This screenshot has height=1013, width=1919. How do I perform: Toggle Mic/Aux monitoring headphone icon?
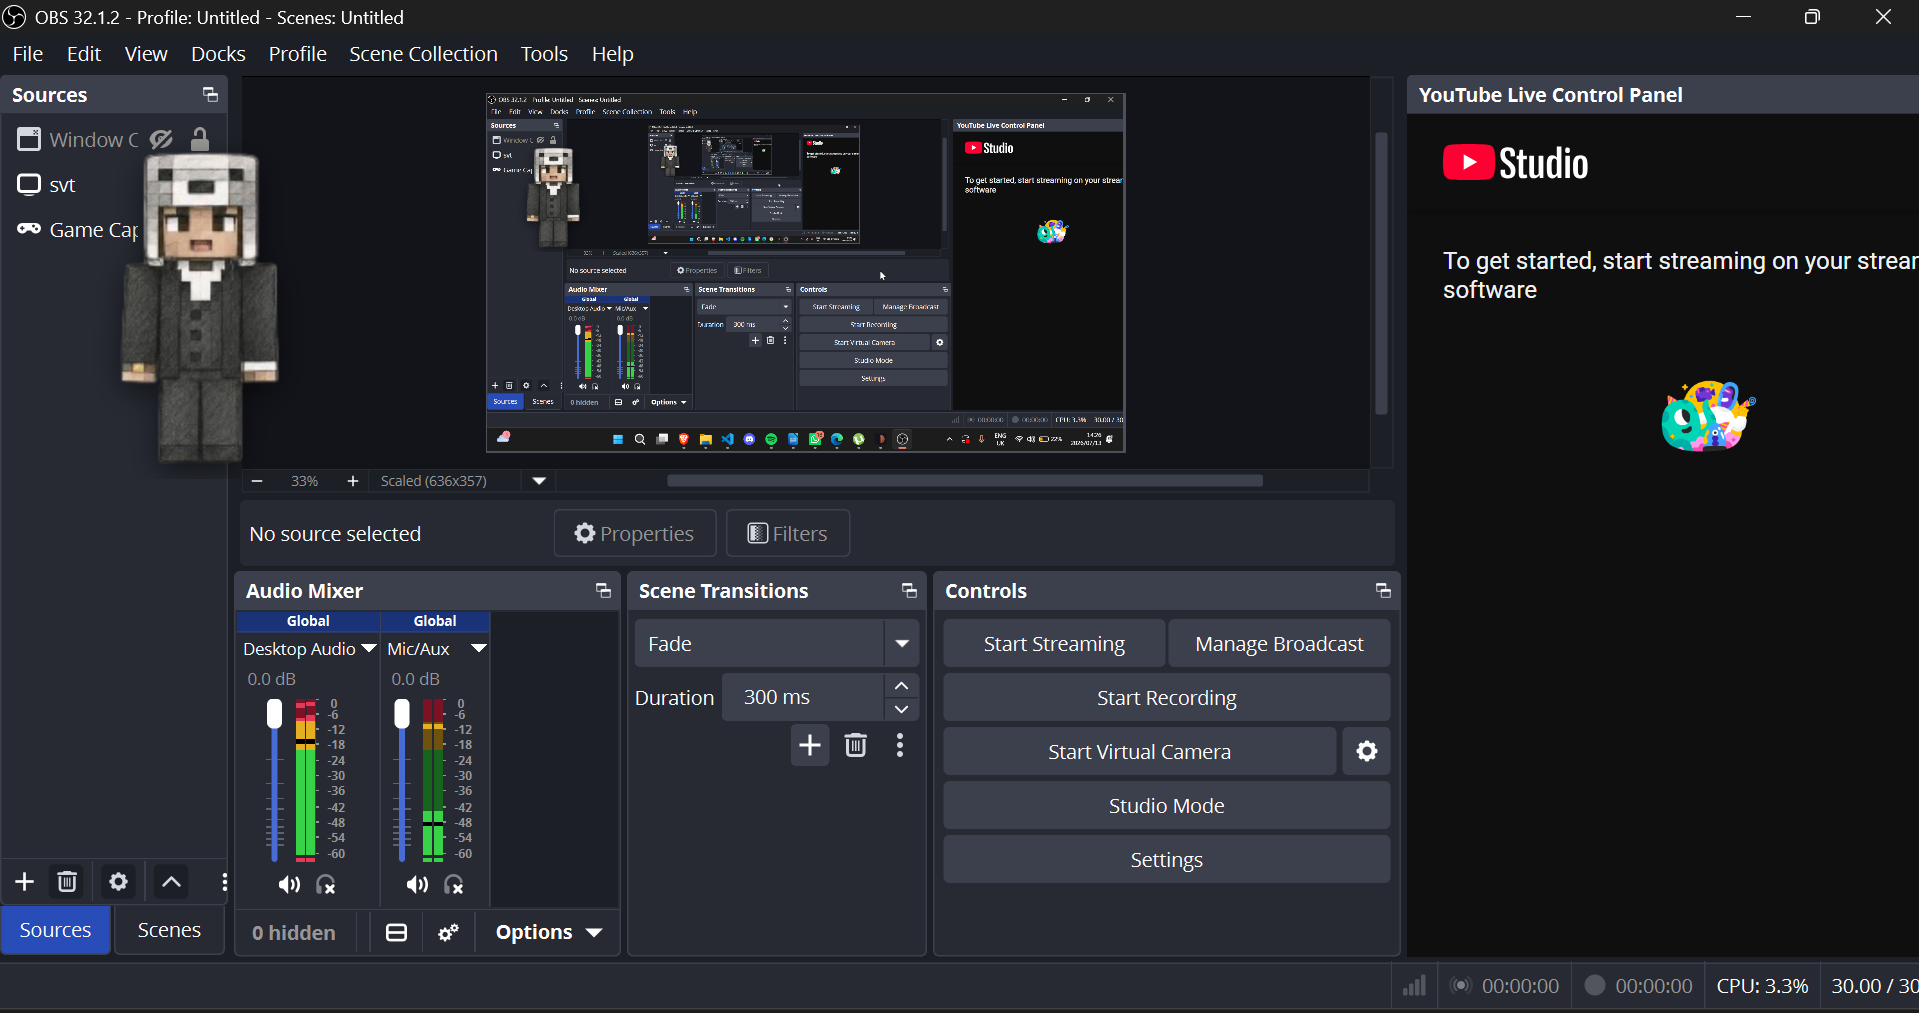point(454,885)
